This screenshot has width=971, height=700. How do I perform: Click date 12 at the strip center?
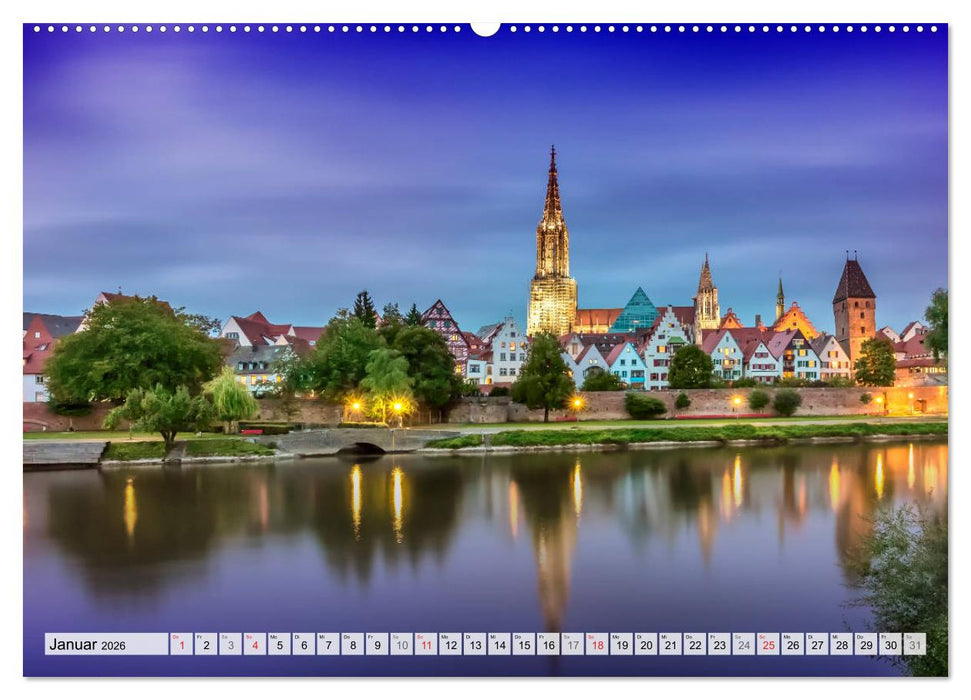[450, 644]
